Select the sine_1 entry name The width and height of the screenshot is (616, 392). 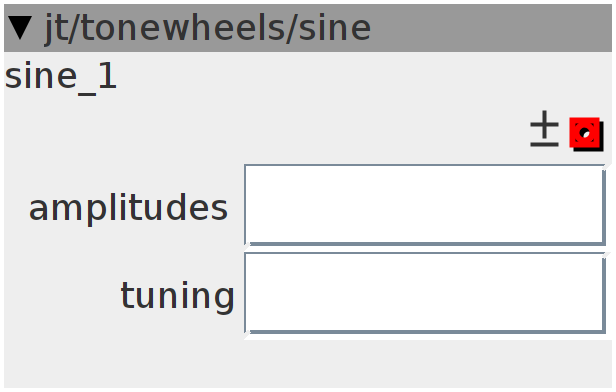[61, 77]
